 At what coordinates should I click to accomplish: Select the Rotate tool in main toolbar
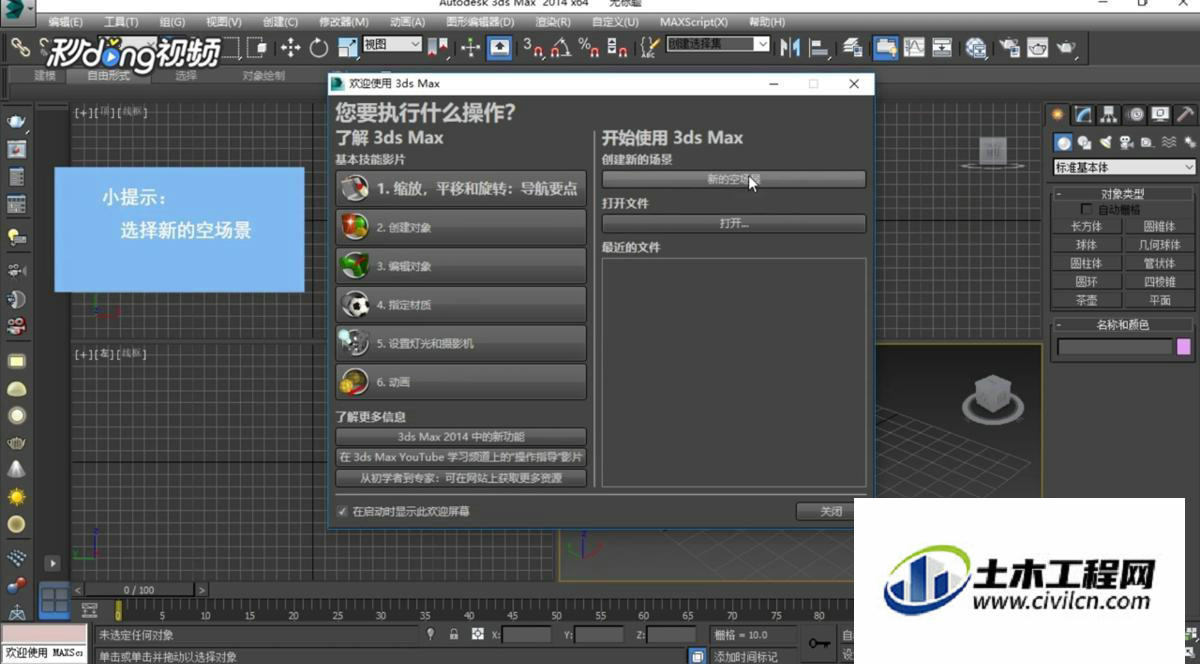tap(319, 47)
